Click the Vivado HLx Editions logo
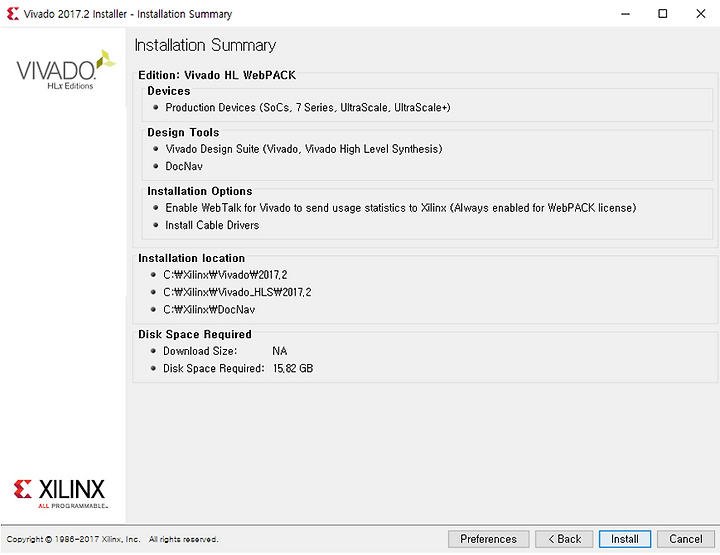720x555 pixels. pyautogui.click(x=66, y=70)
